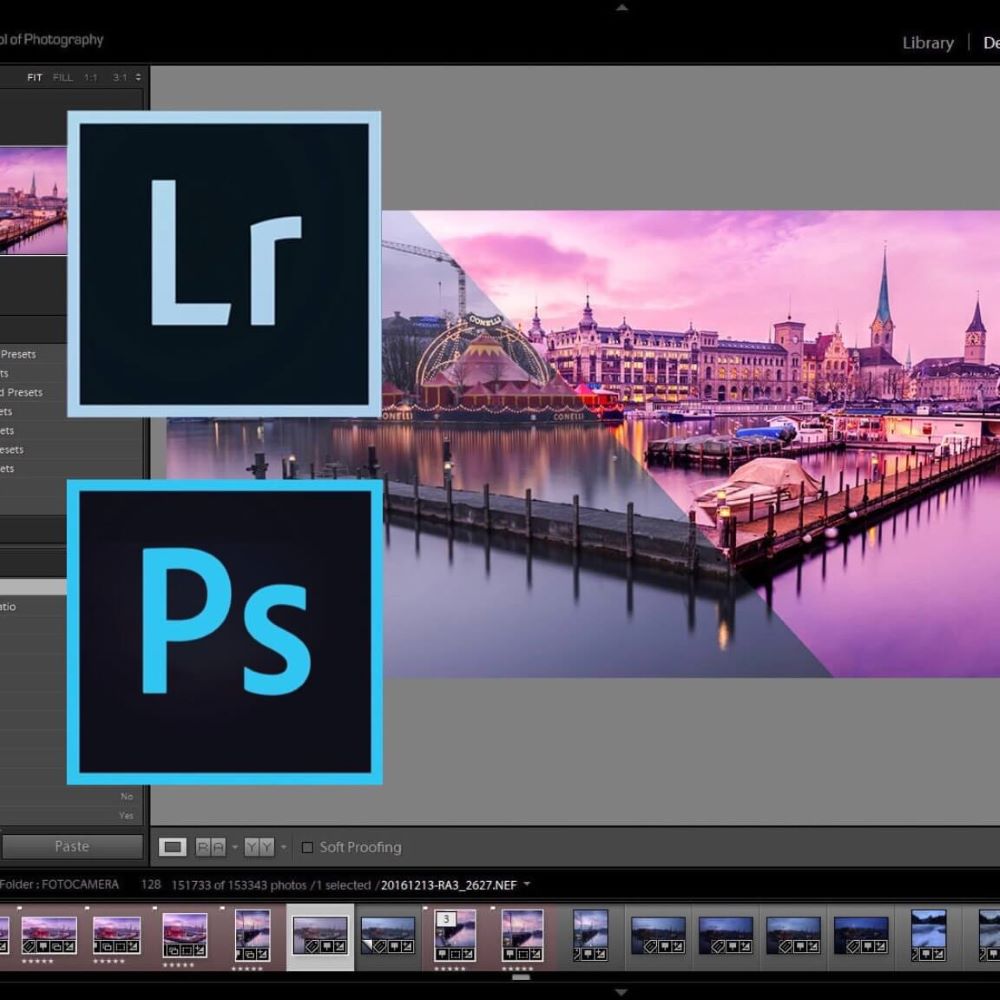Click the main photo in loupe view
Viewport: 1000px width, 1000px height.
[691, 444]
